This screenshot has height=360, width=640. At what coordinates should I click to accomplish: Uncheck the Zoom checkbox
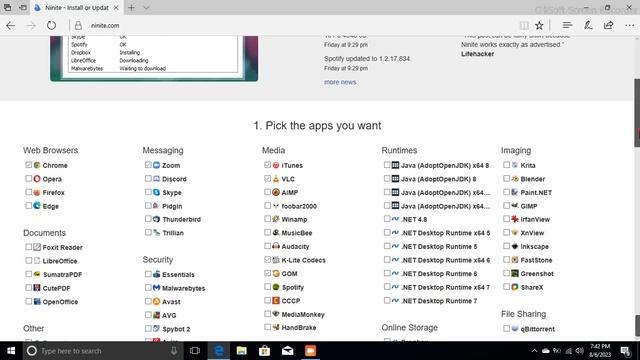(x=148, y=165)
